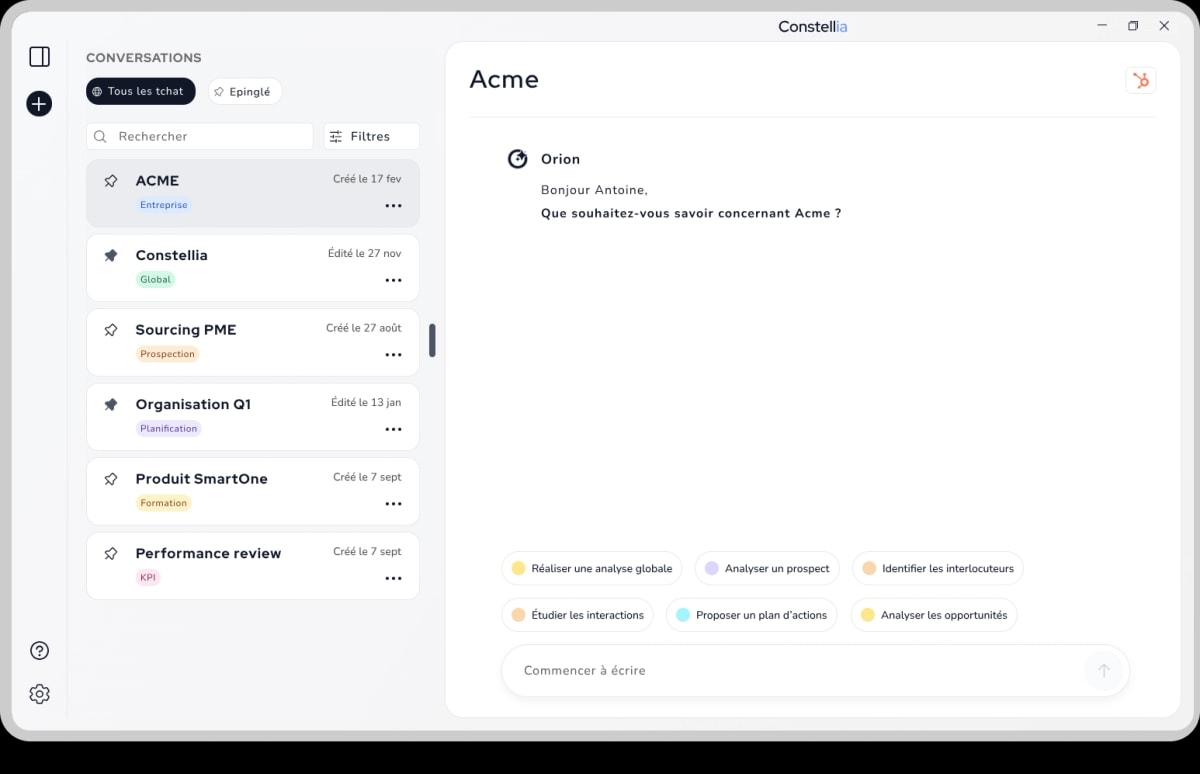This screenshot has height=774, width=1200.
Task: Open the help question mark icon
Action: tap(39, 651)
